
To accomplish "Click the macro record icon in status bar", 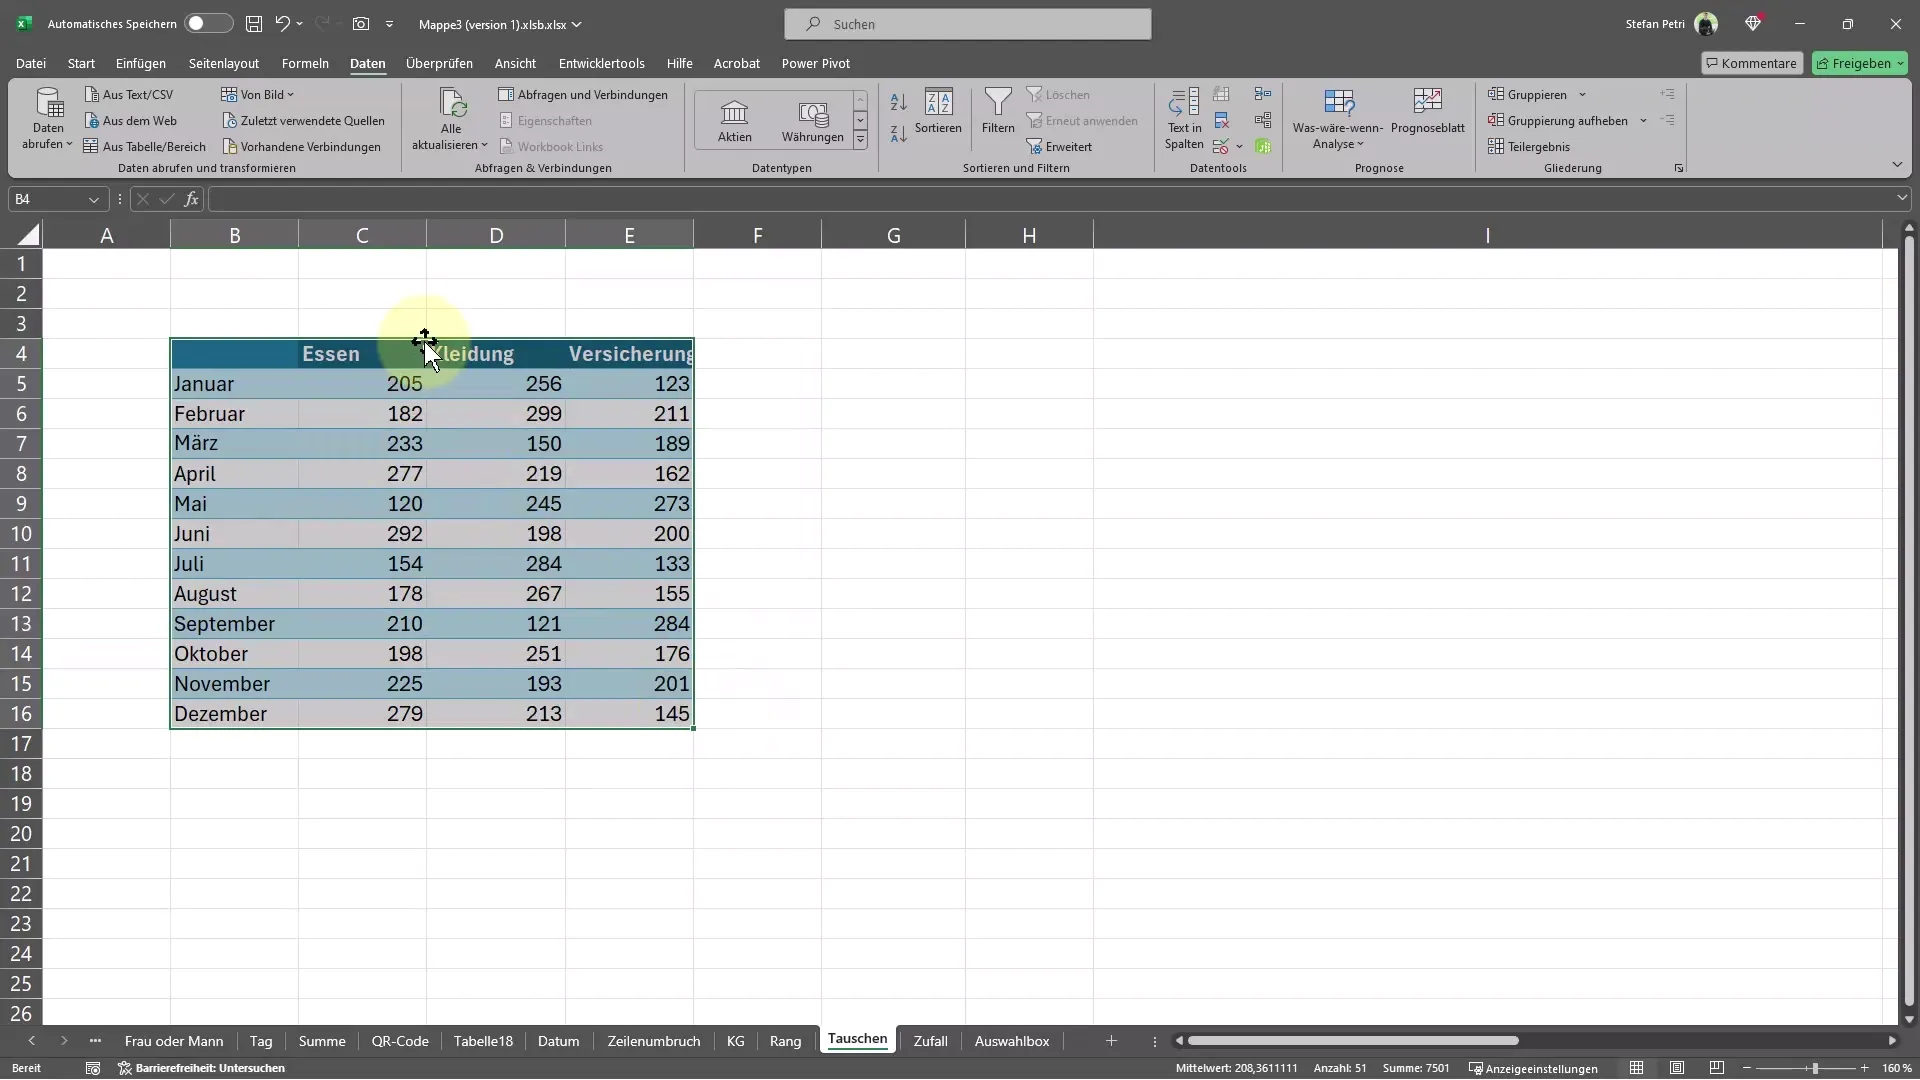I will 93,1068.
